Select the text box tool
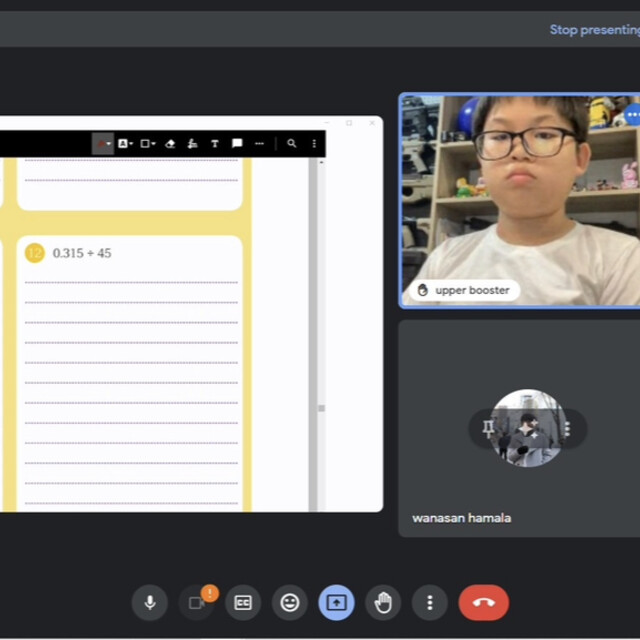The width and height of the screenshot is (640, 640). pos(215,144)
